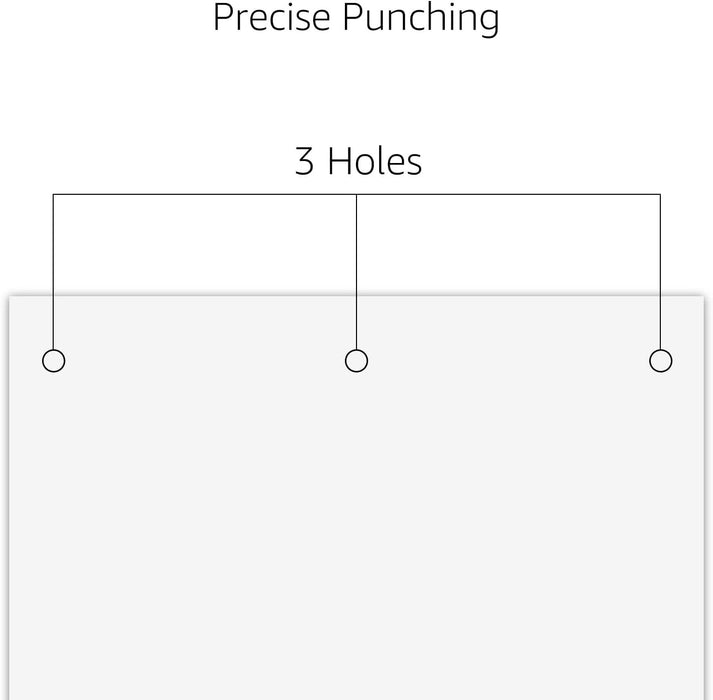Click where the center line meets the bracket
This screenshot has height=700, width=713.
356,195
